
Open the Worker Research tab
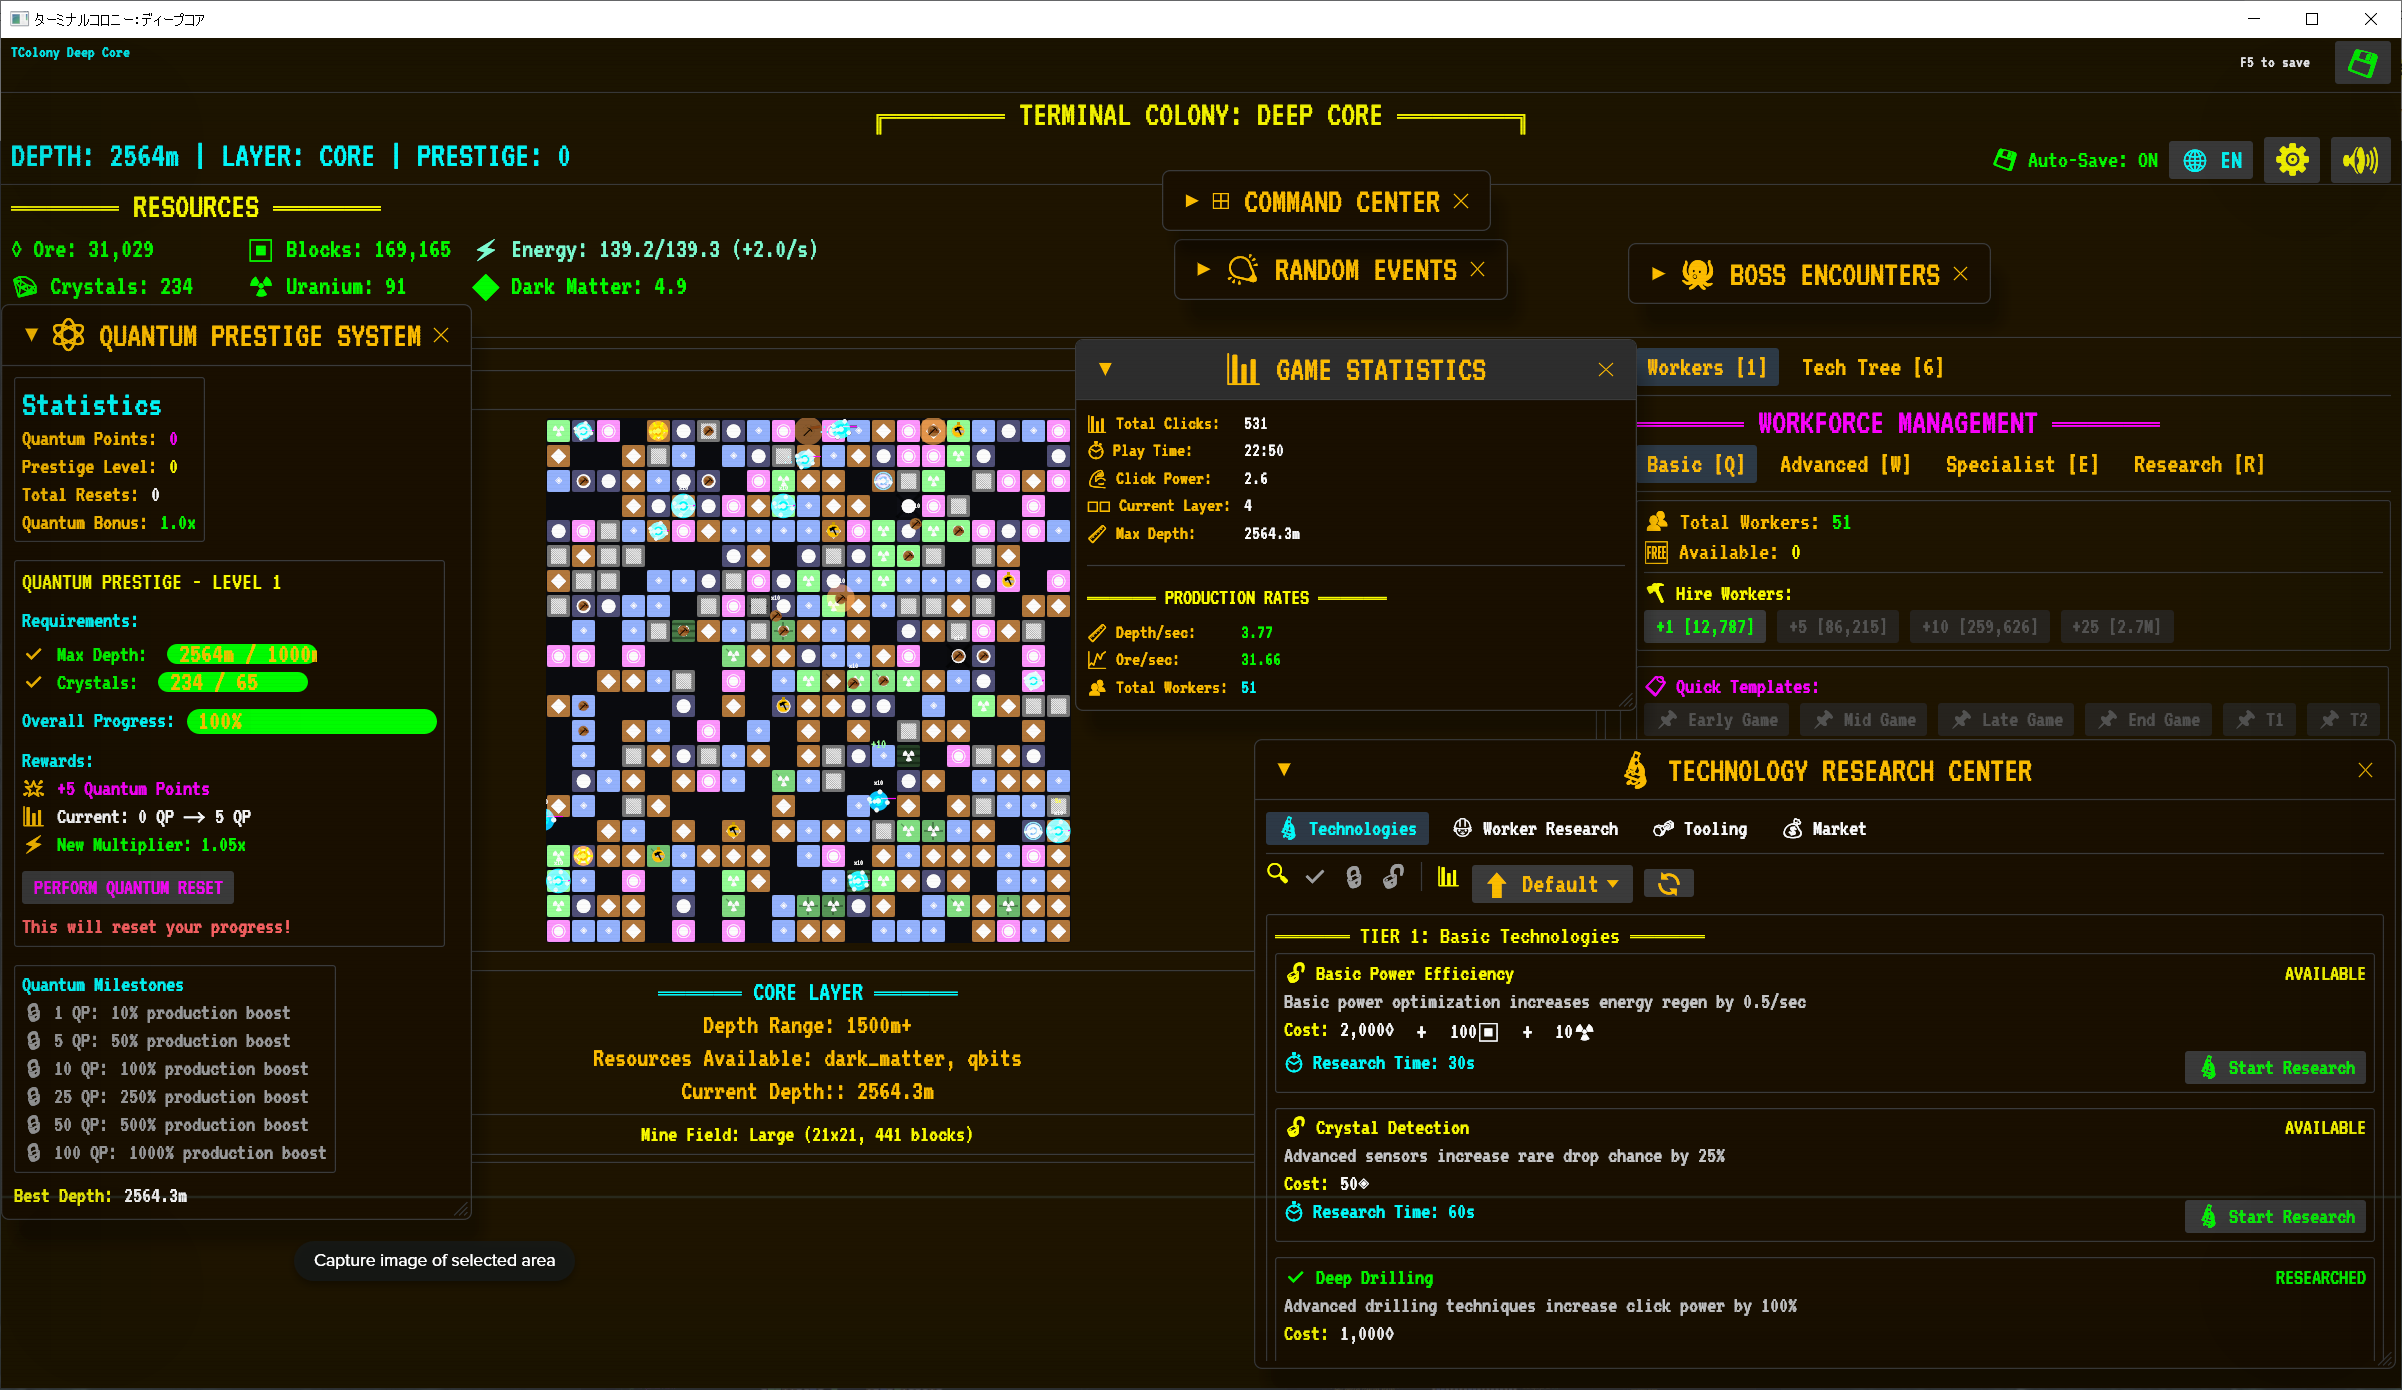click(1536, 829)
